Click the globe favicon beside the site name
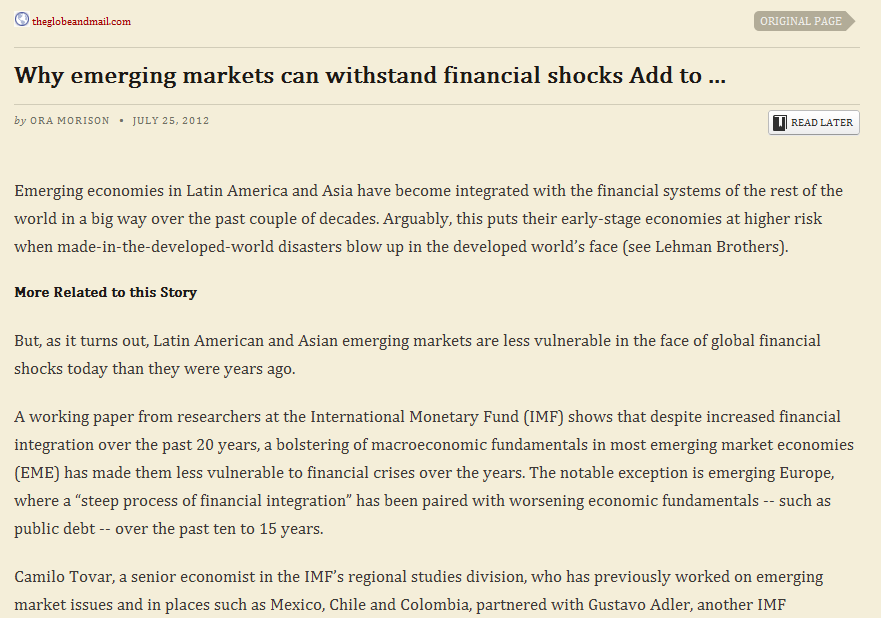 click(x=22, y=20)
